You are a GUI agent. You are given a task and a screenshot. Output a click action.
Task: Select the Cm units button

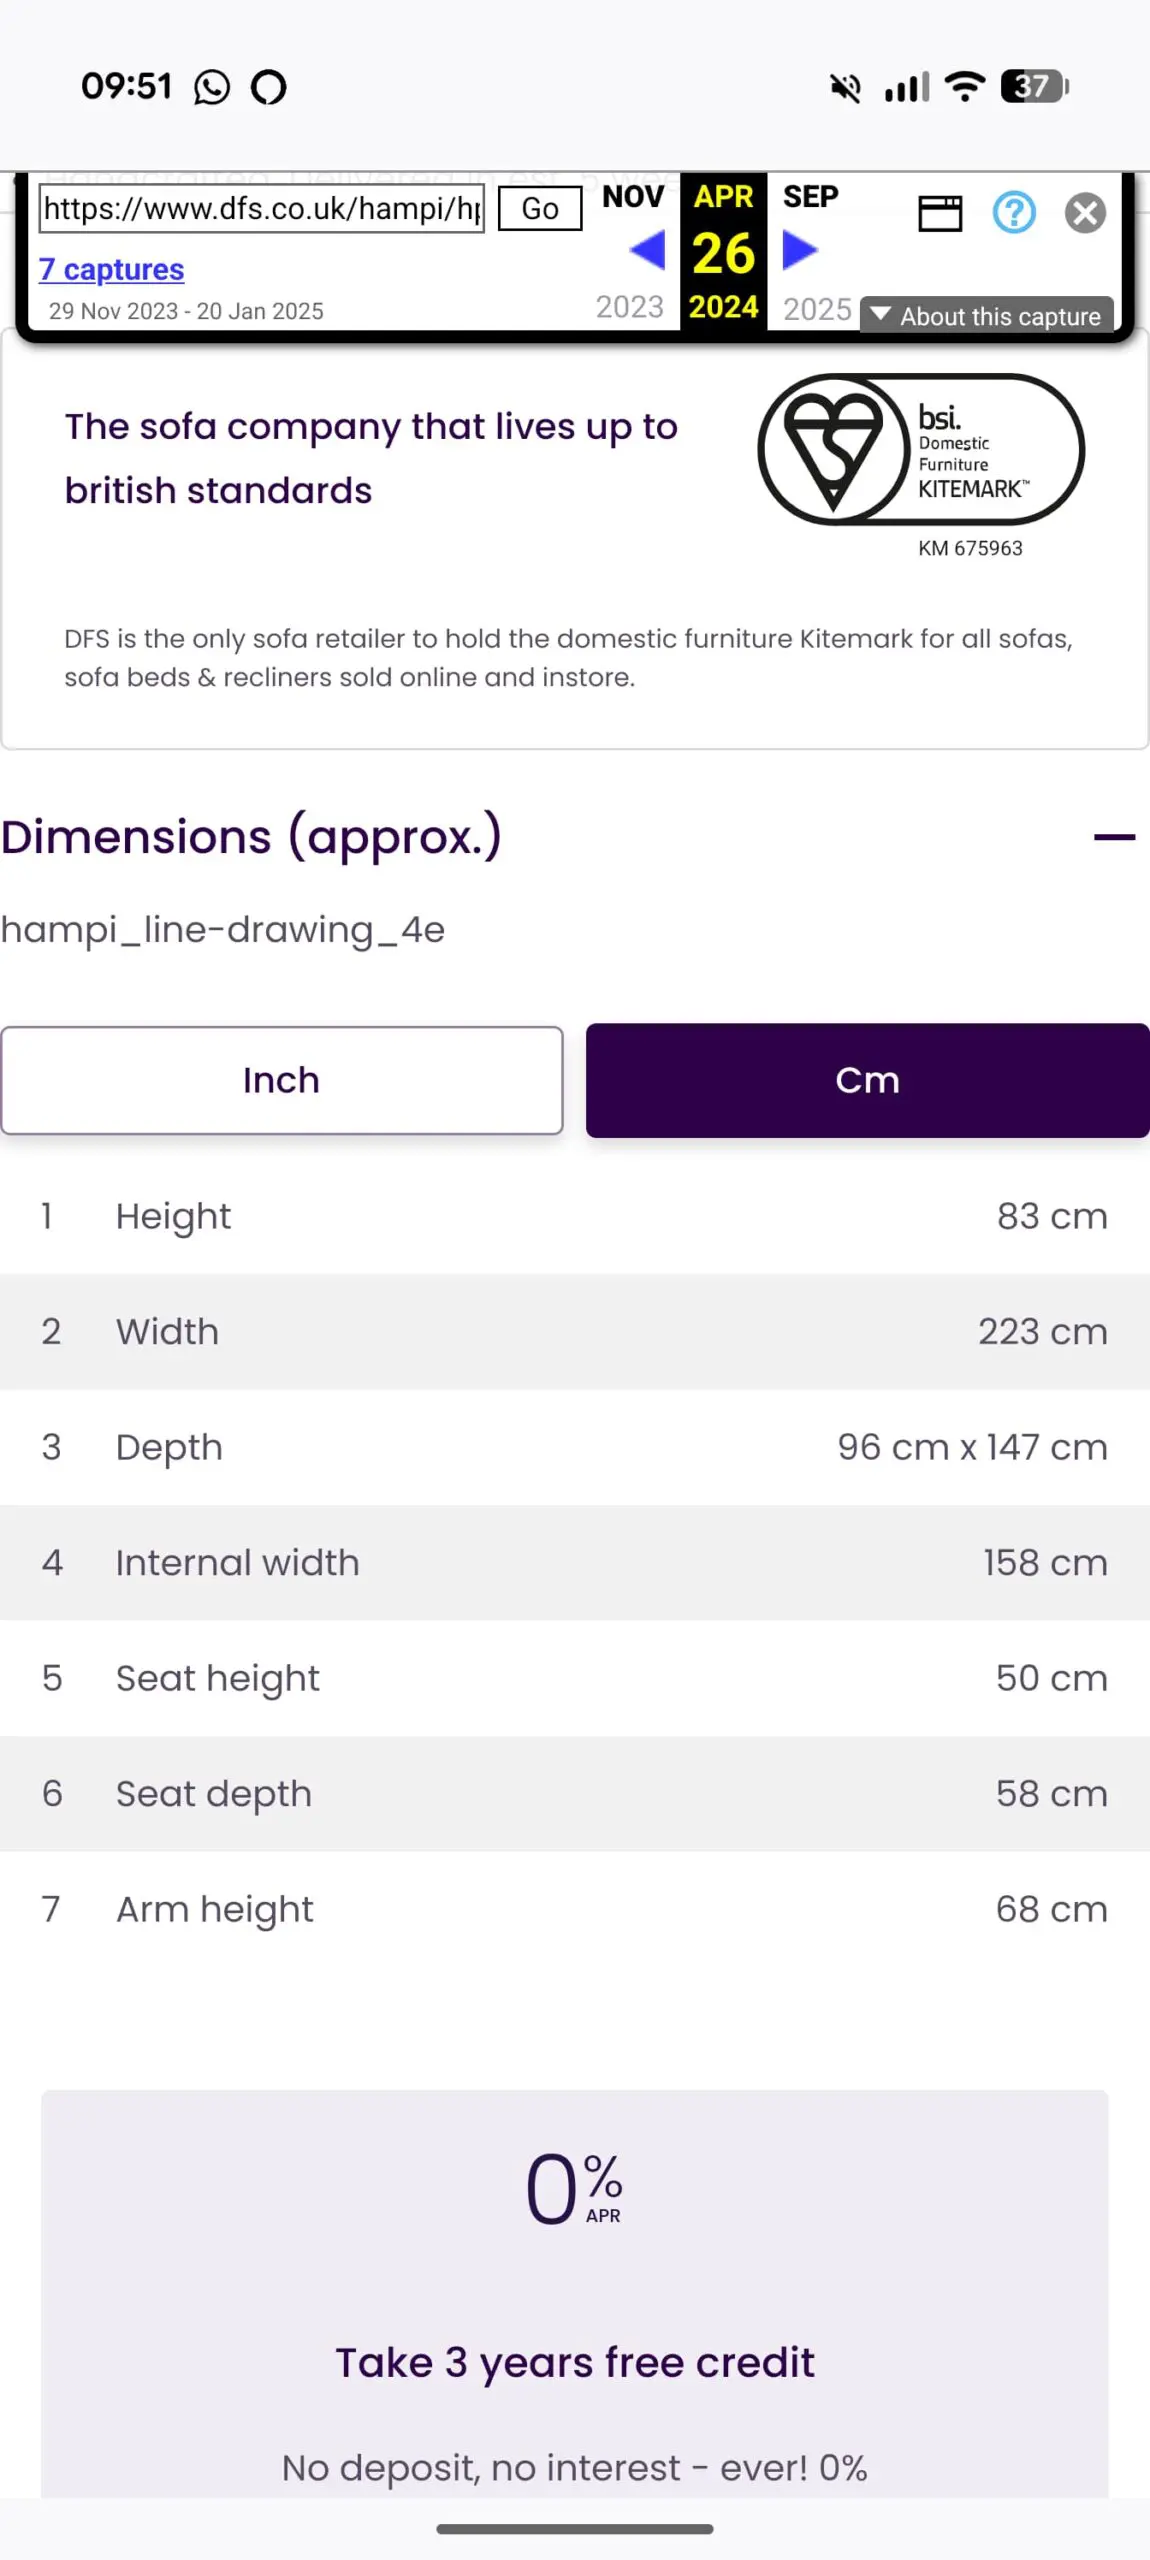pos(867,1081)
